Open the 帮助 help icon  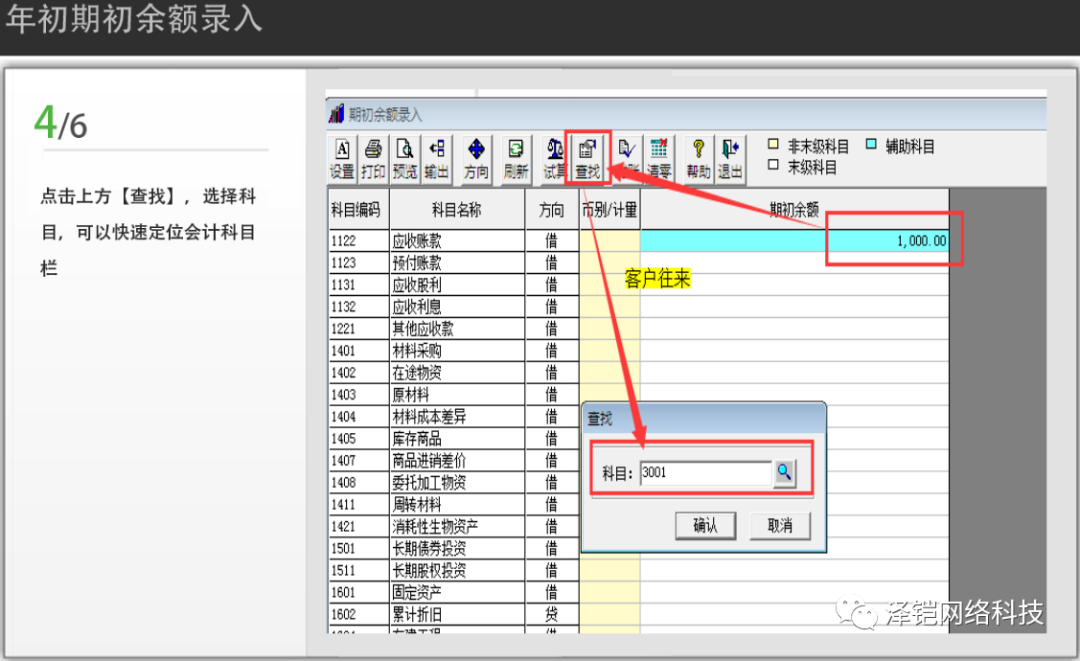(x=698, y=159)
